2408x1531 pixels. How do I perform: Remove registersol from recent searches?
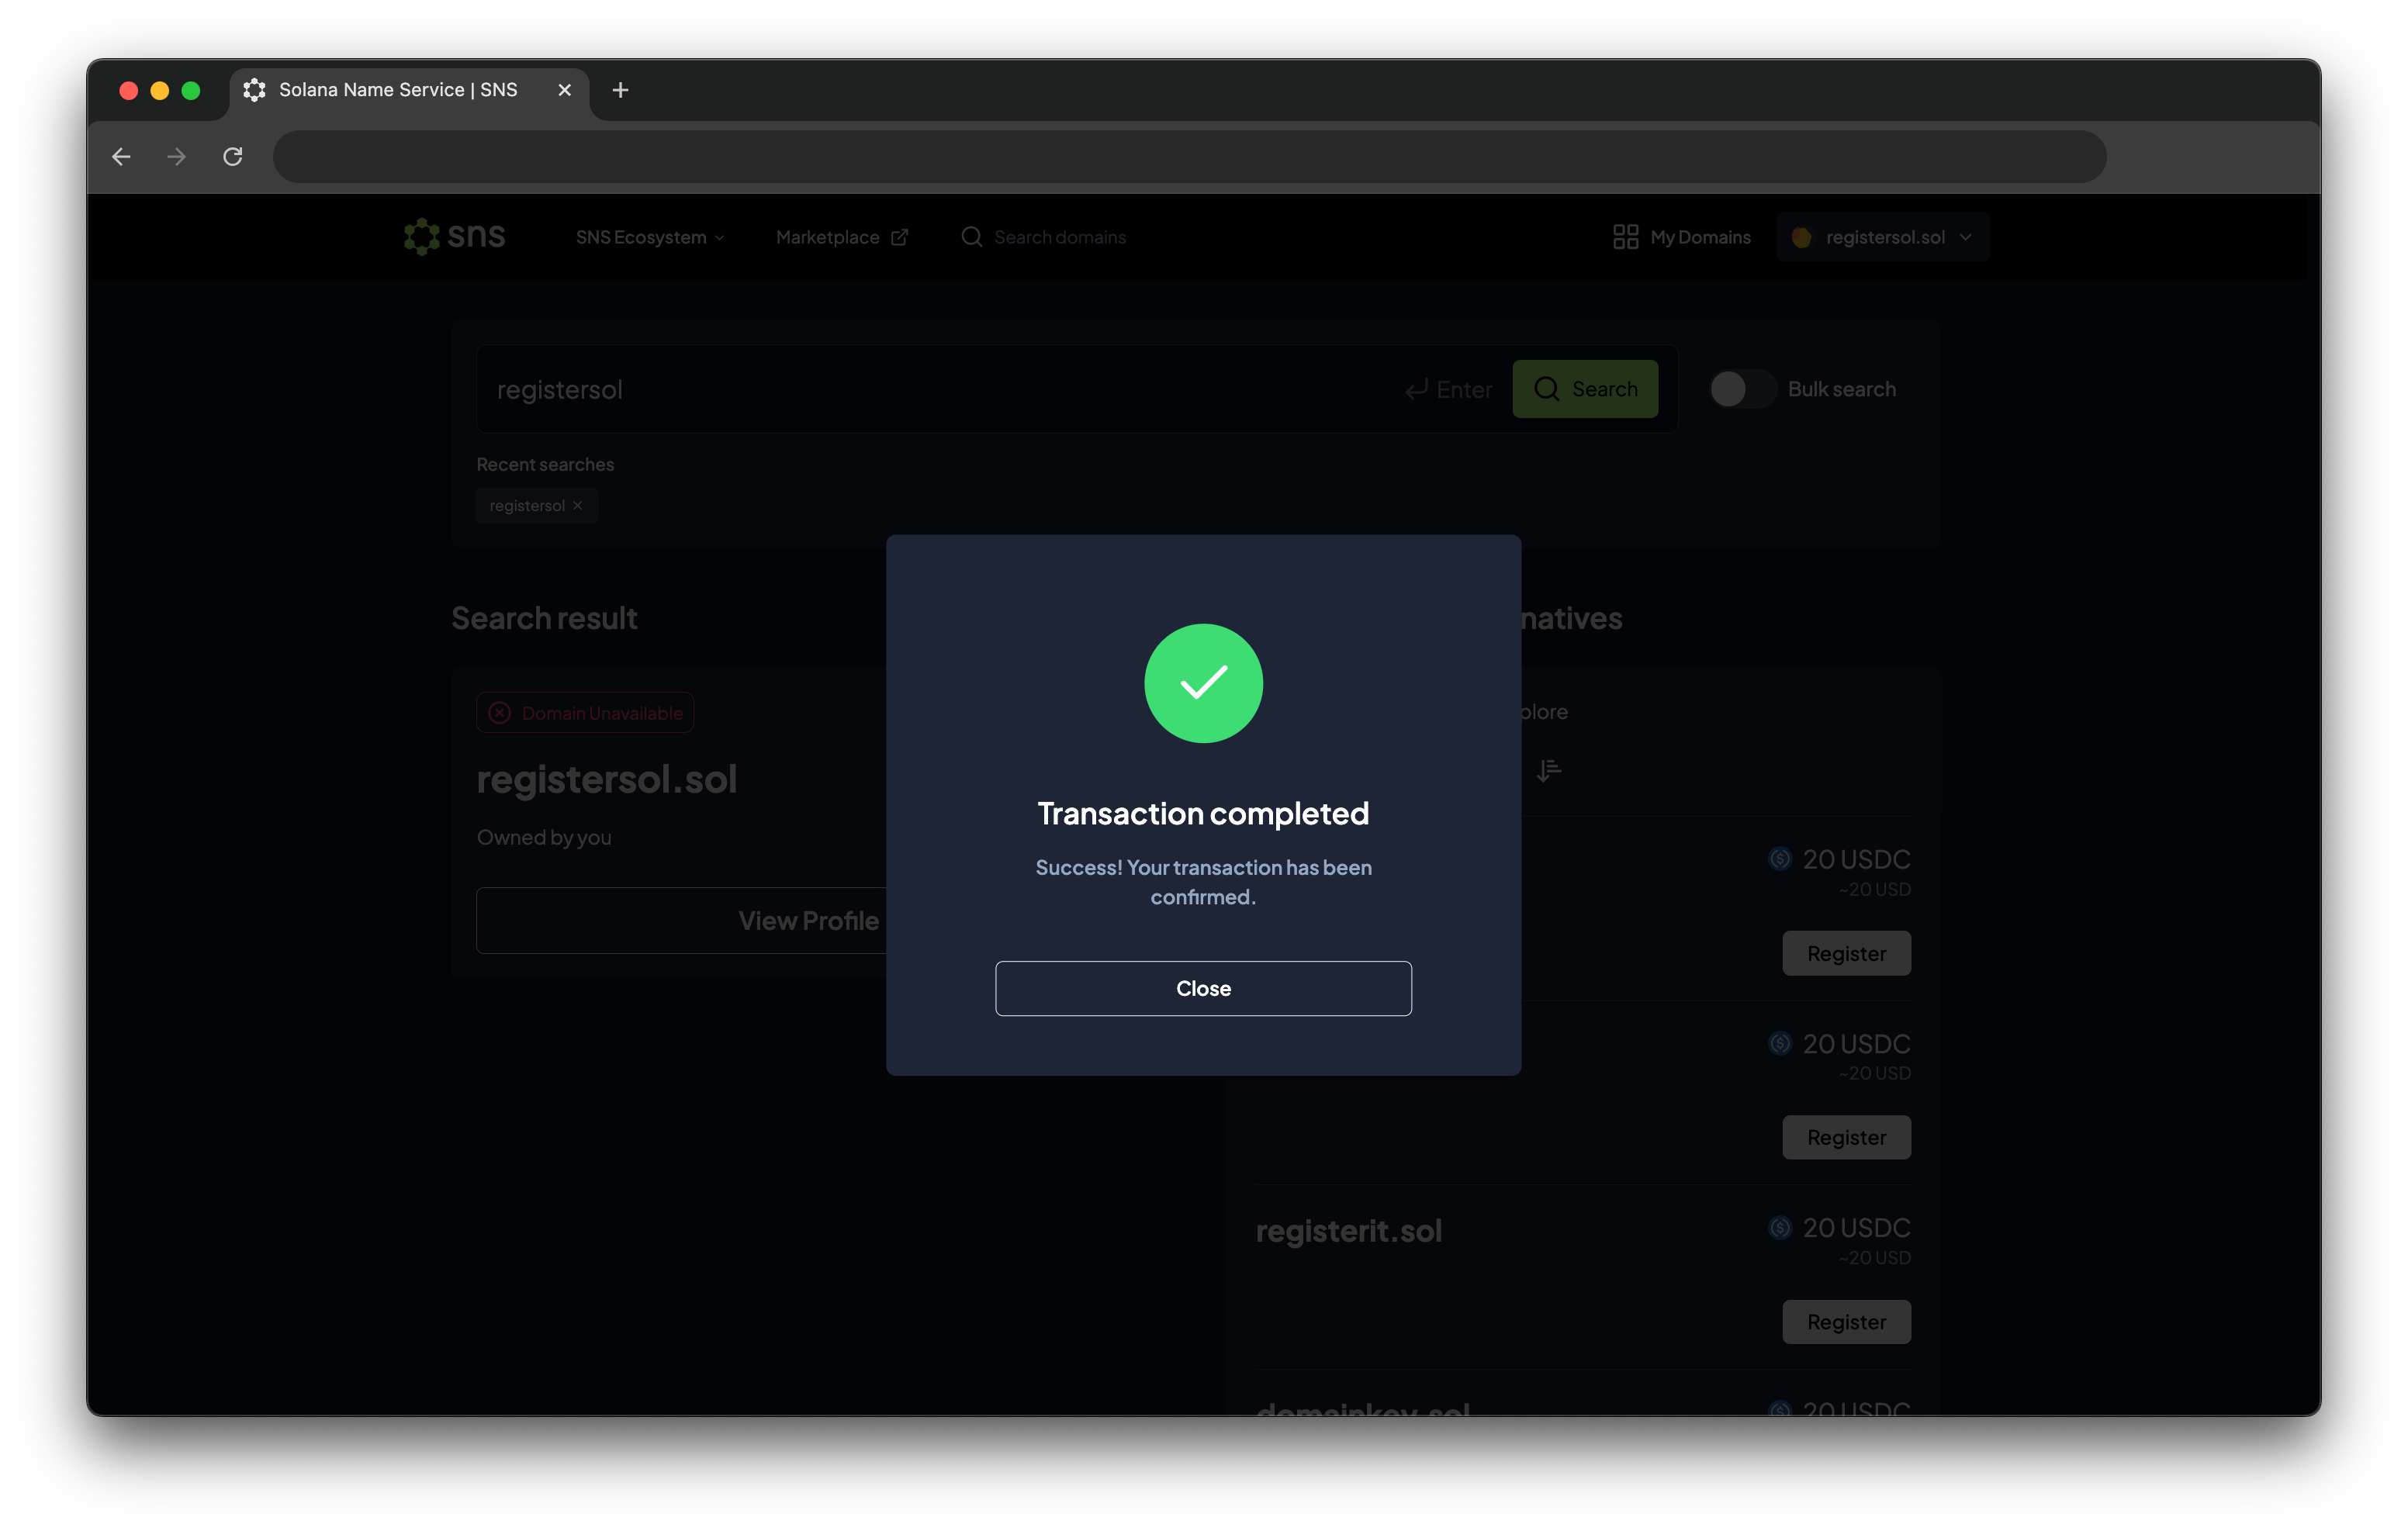point(578,506)
